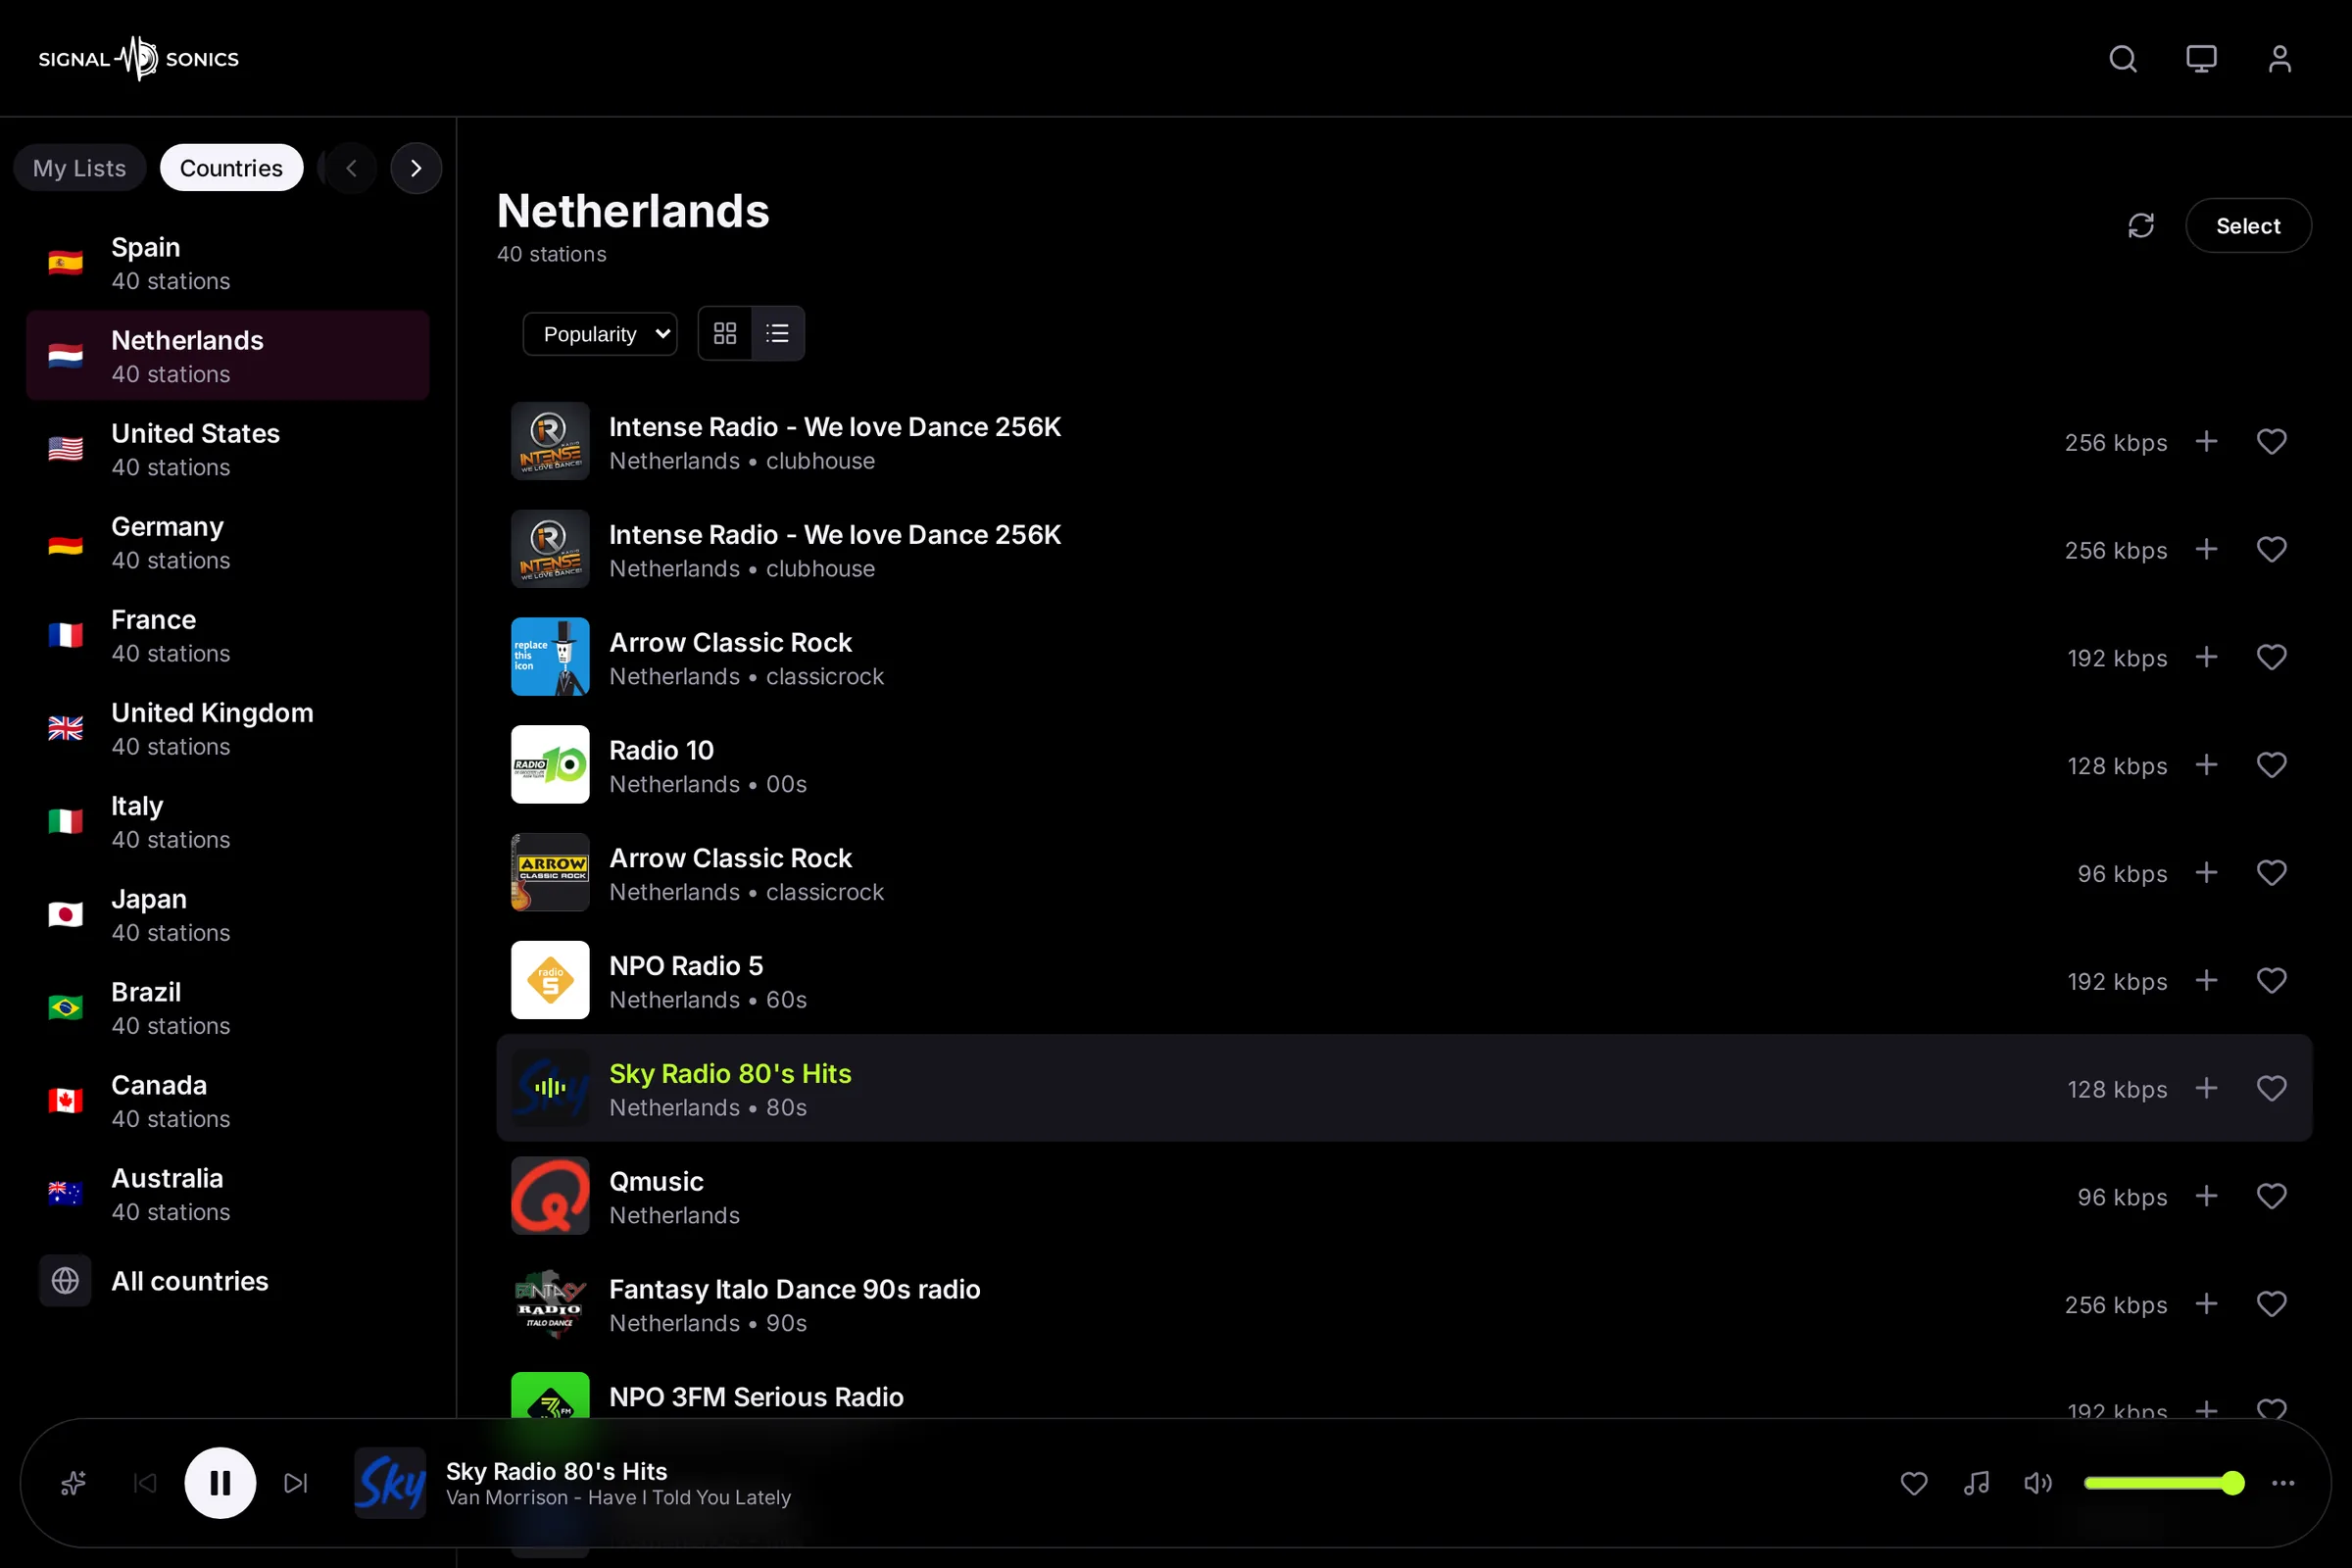Click the cast to screen icon
The width and height of the screenshot is (2352, 1568).
2201,59
